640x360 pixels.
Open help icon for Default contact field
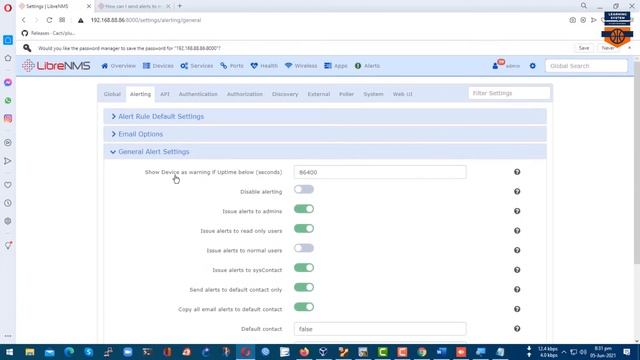point(517,329)
